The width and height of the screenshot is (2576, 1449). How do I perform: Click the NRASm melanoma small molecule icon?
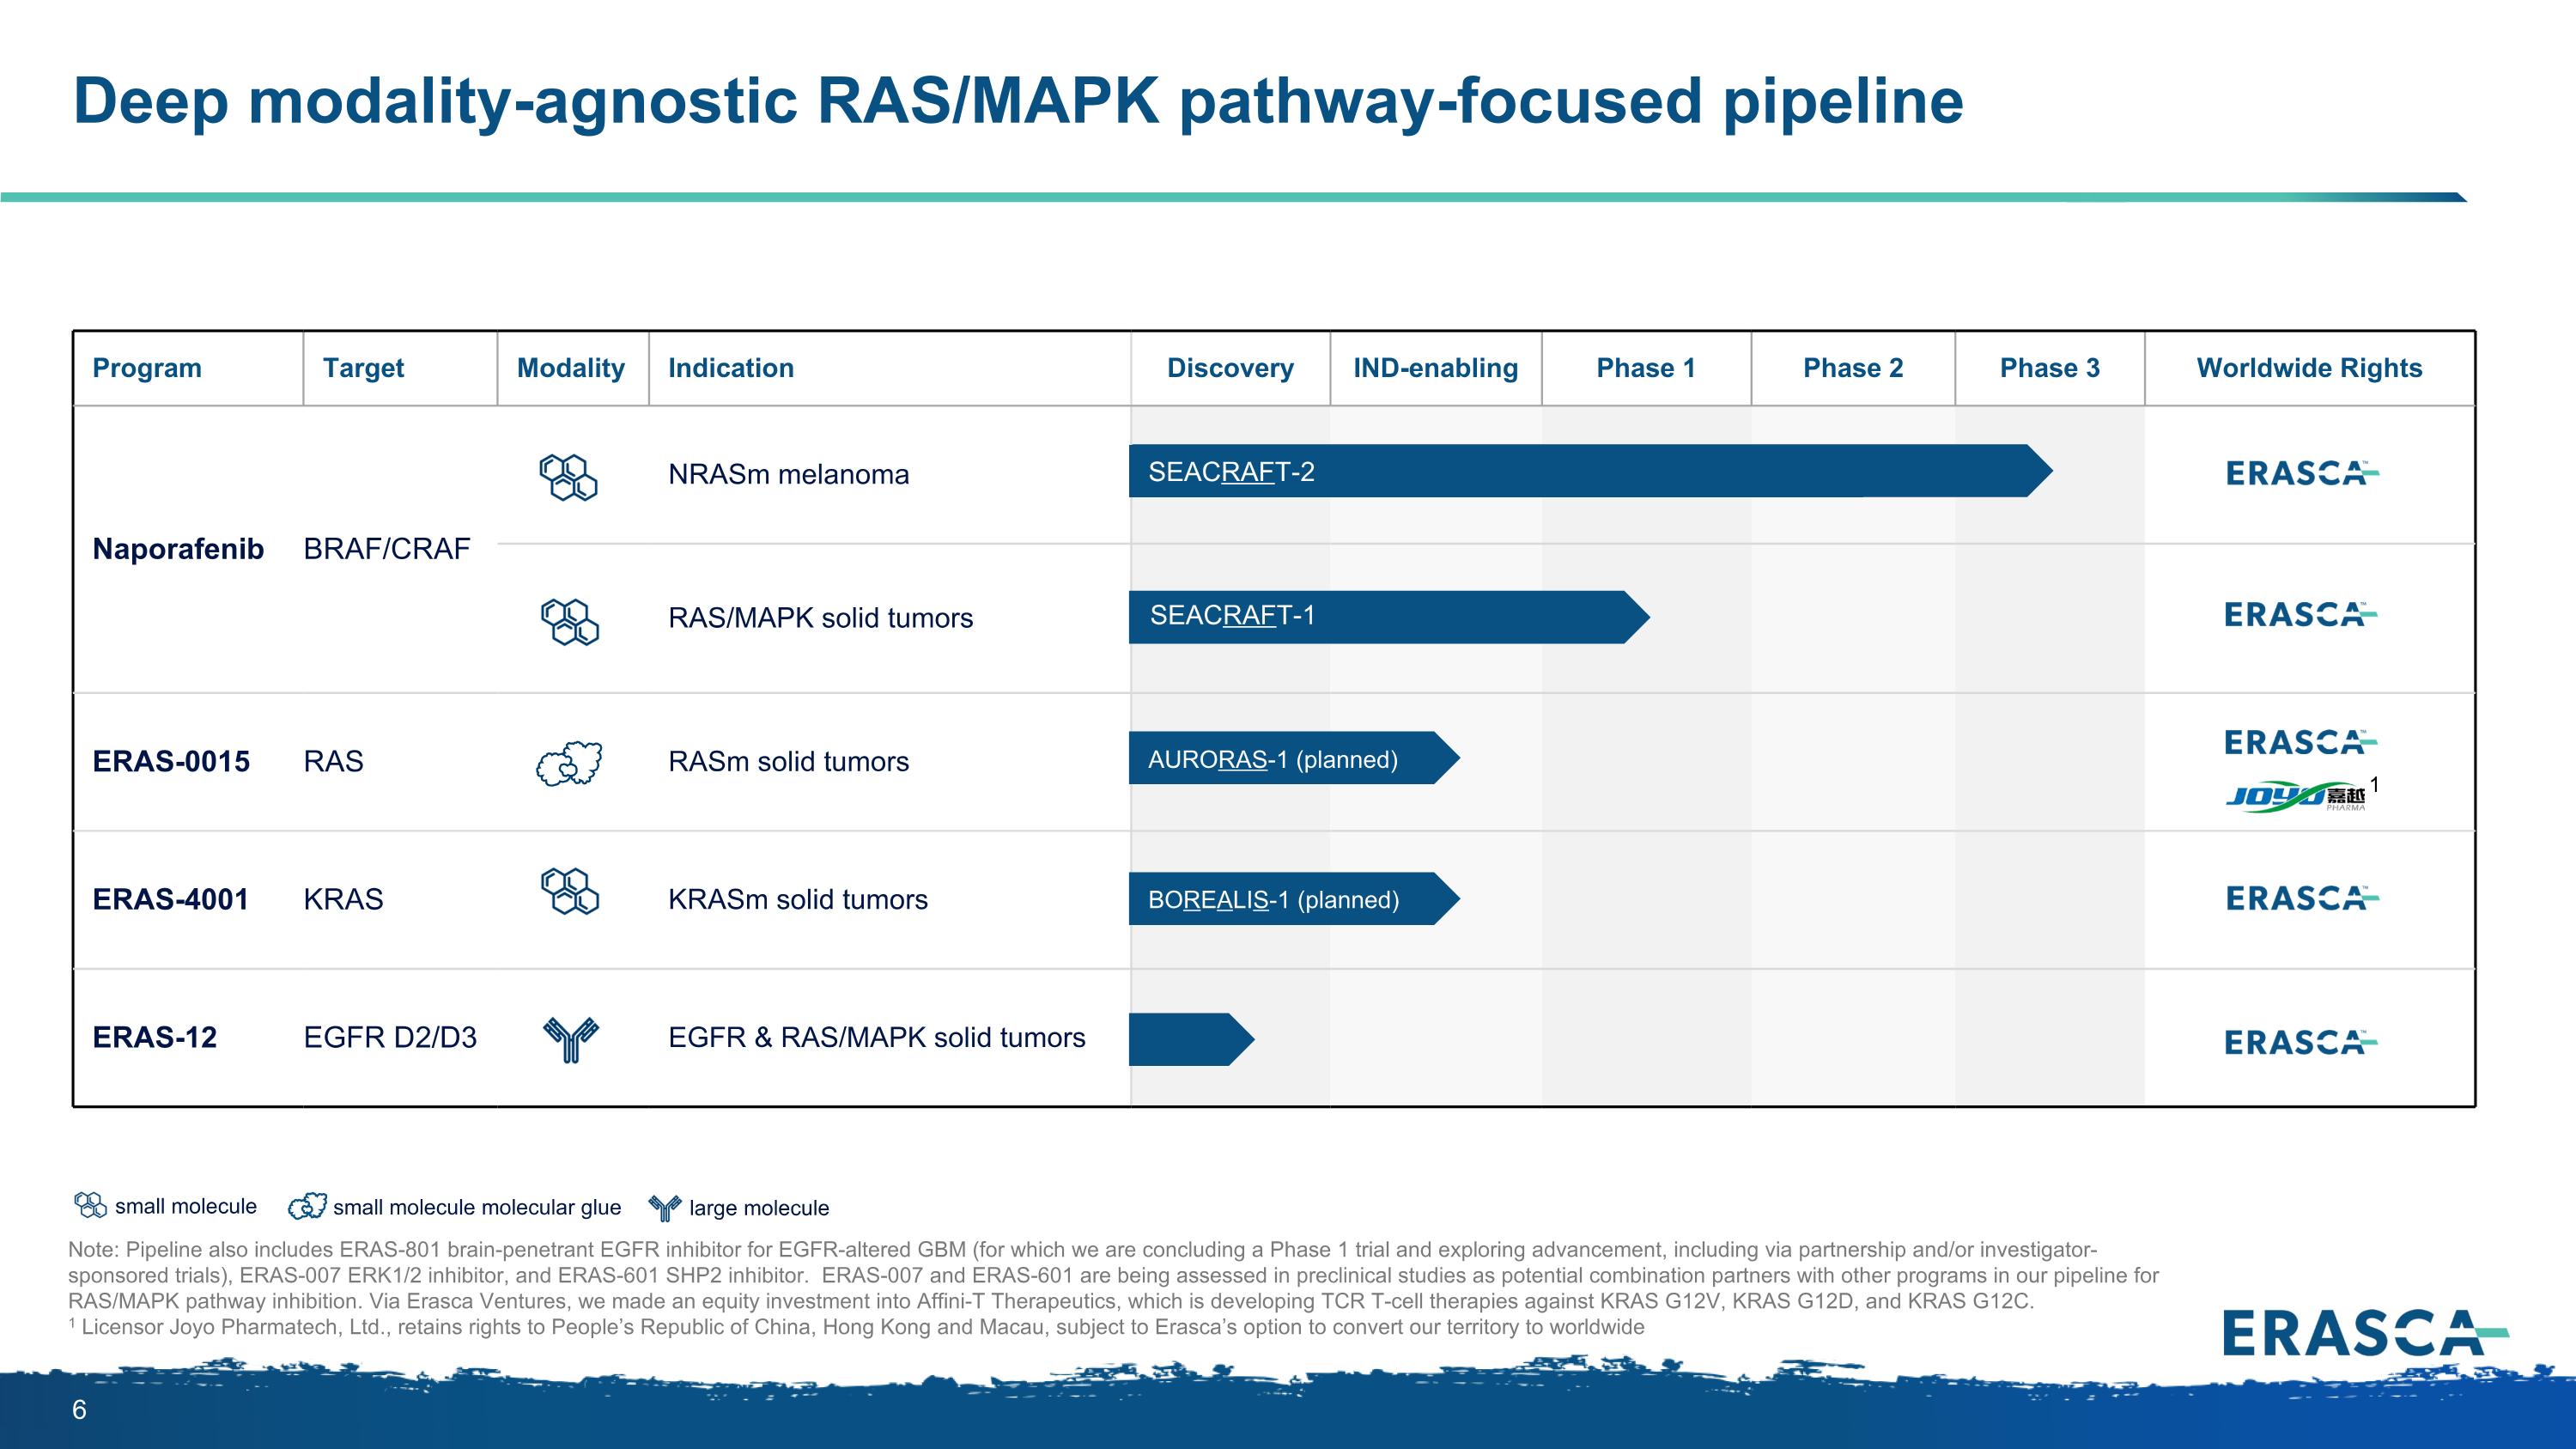[x=568, y=477]
